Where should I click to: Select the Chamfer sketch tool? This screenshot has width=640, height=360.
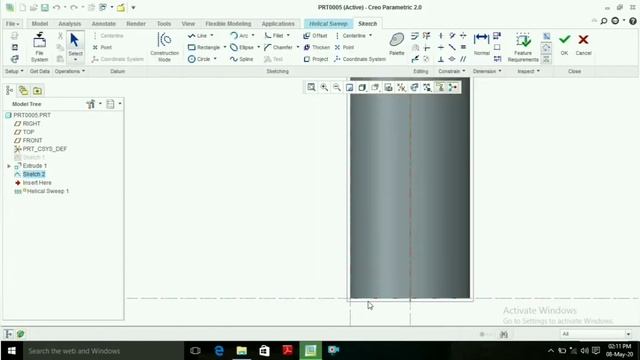pyautogui.click(x=278, y=47)
